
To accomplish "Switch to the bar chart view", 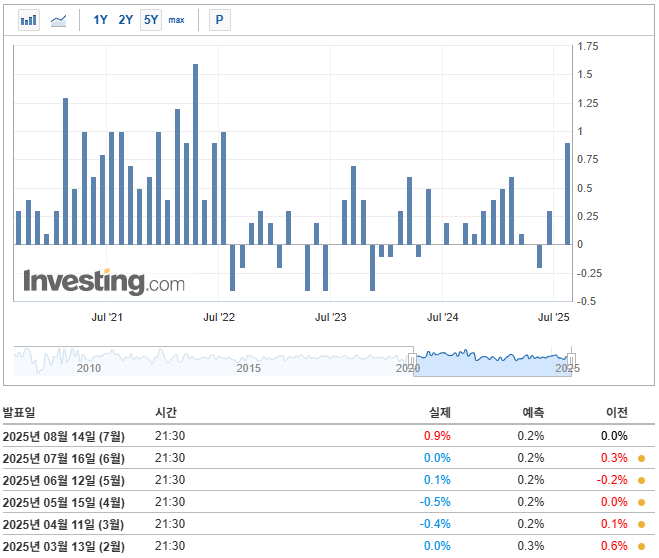I will (29, 20).
